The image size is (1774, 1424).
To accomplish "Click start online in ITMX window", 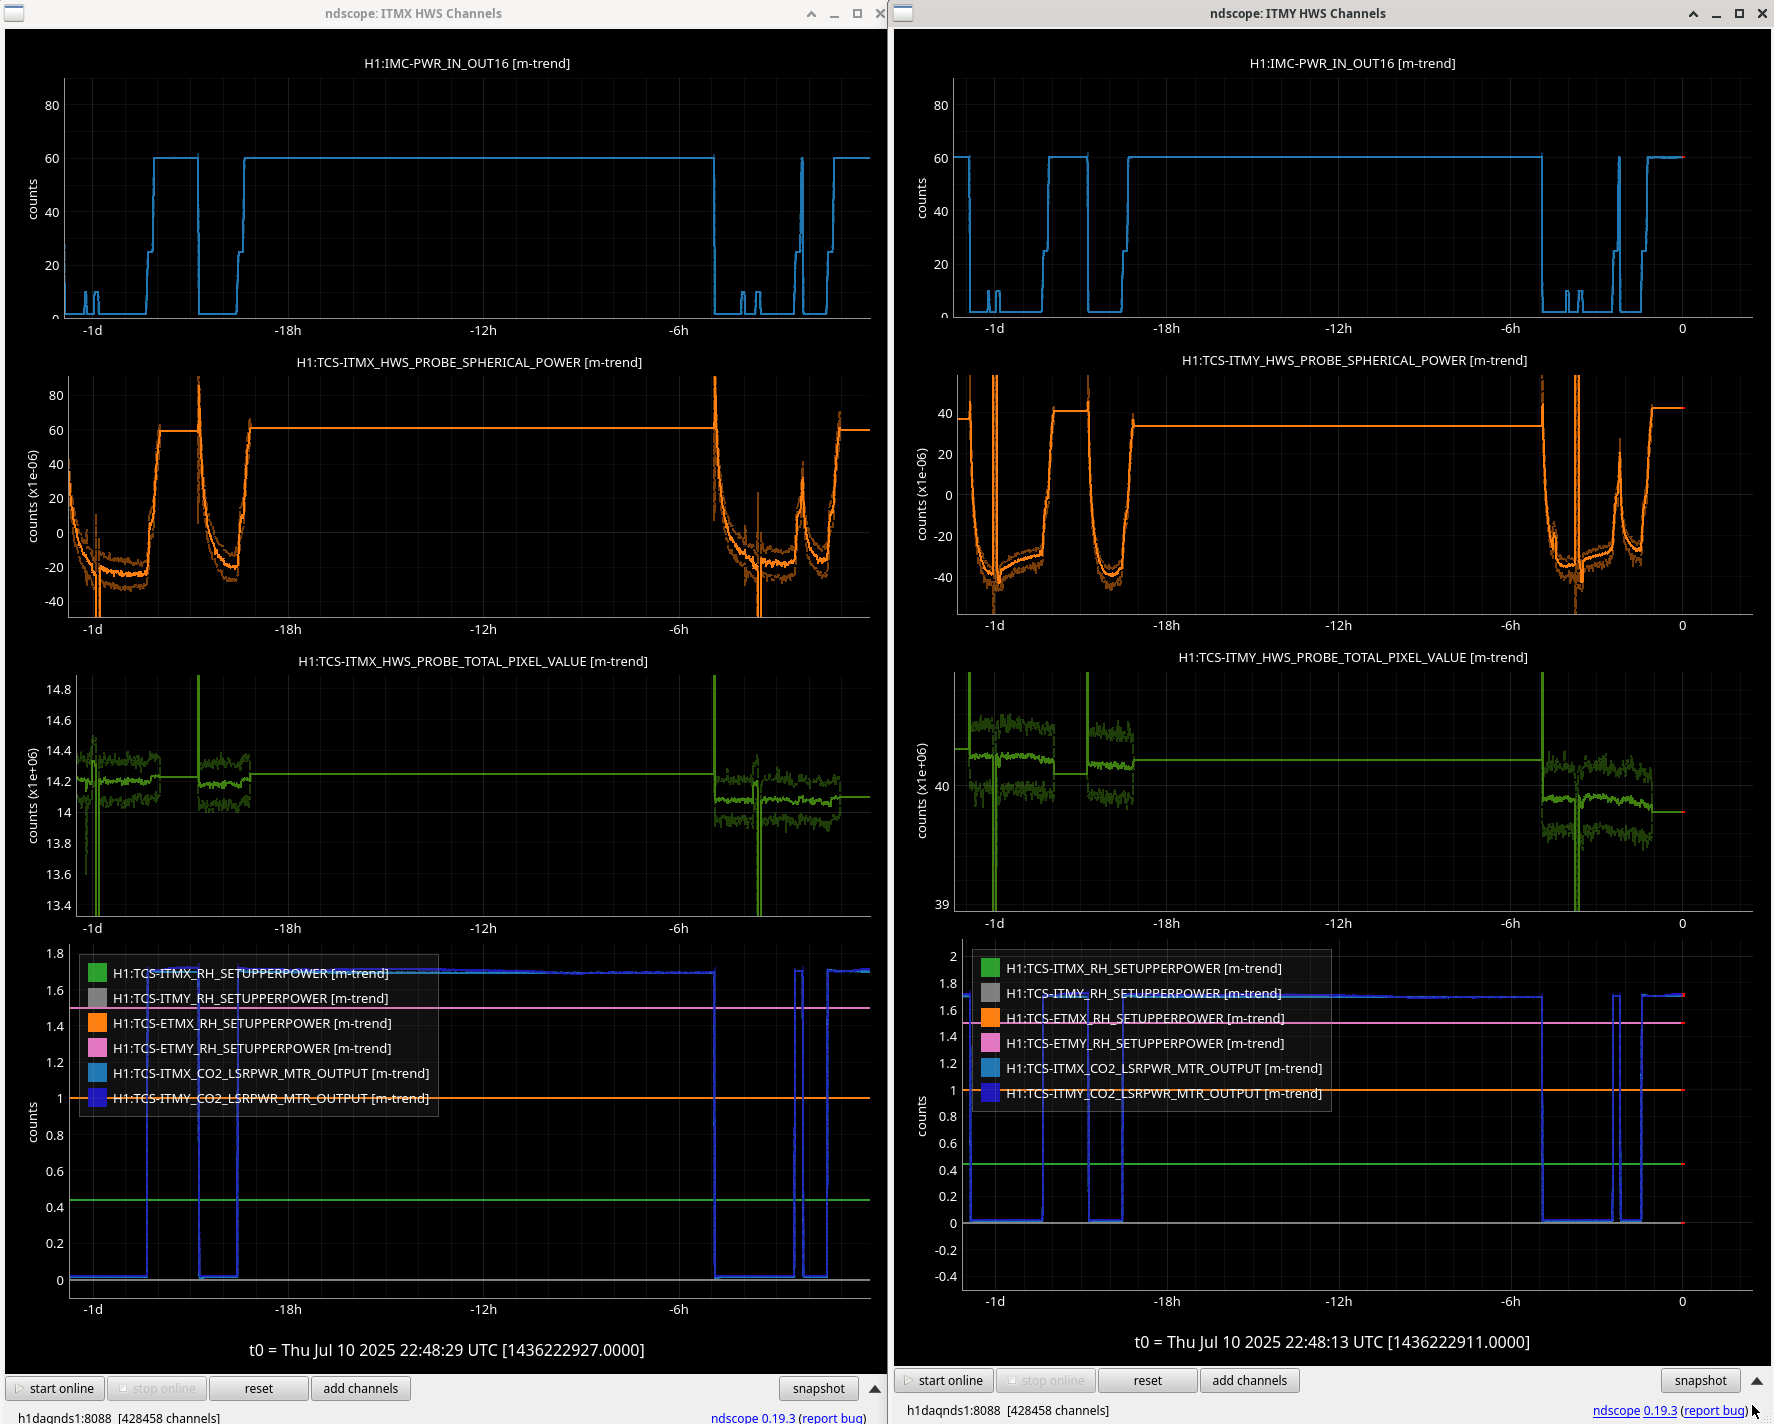I will point(56,1388).
